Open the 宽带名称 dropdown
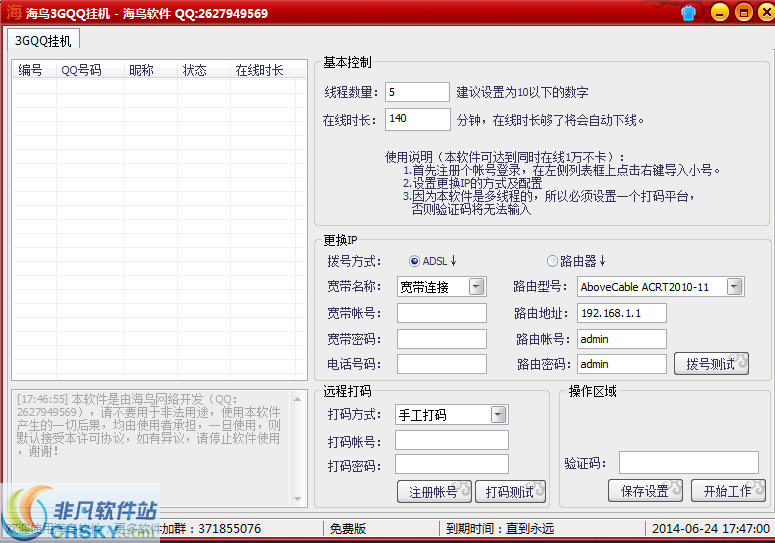775x543 pixels. click(x=476, y=287)
